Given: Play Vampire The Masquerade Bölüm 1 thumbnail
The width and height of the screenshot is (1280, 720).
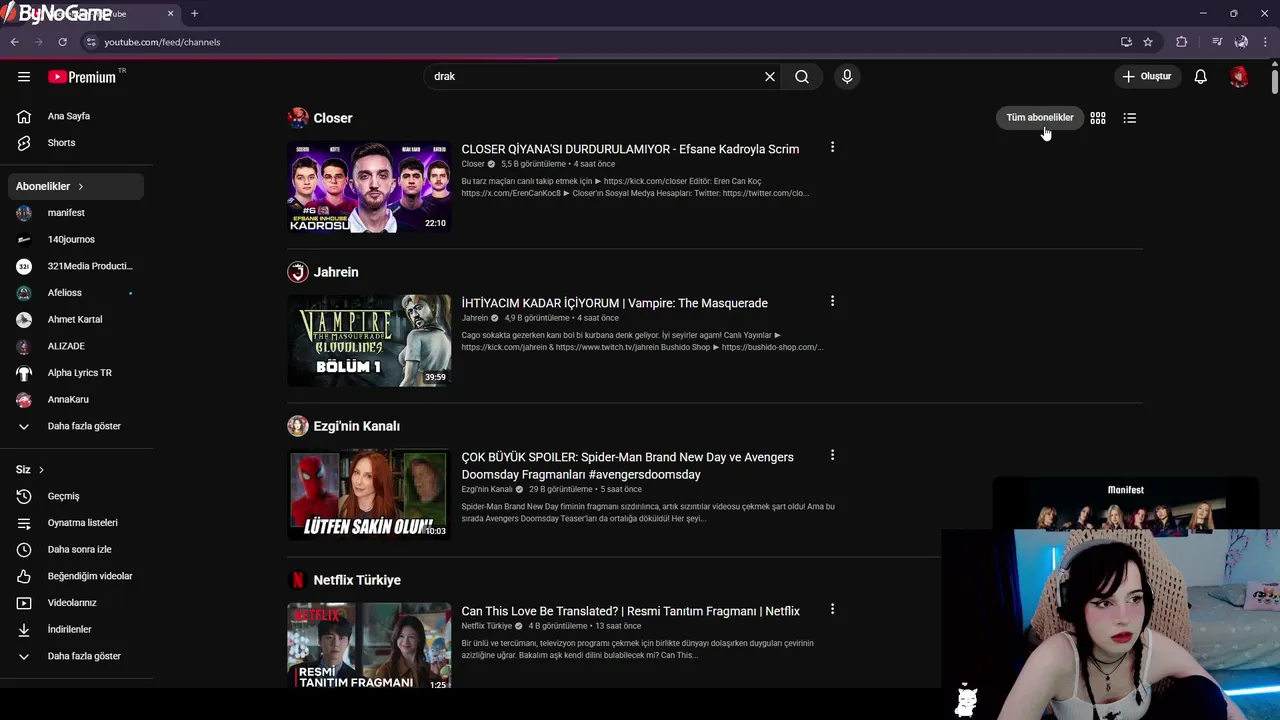Looking at the screenshot, I should coord(369,341).
